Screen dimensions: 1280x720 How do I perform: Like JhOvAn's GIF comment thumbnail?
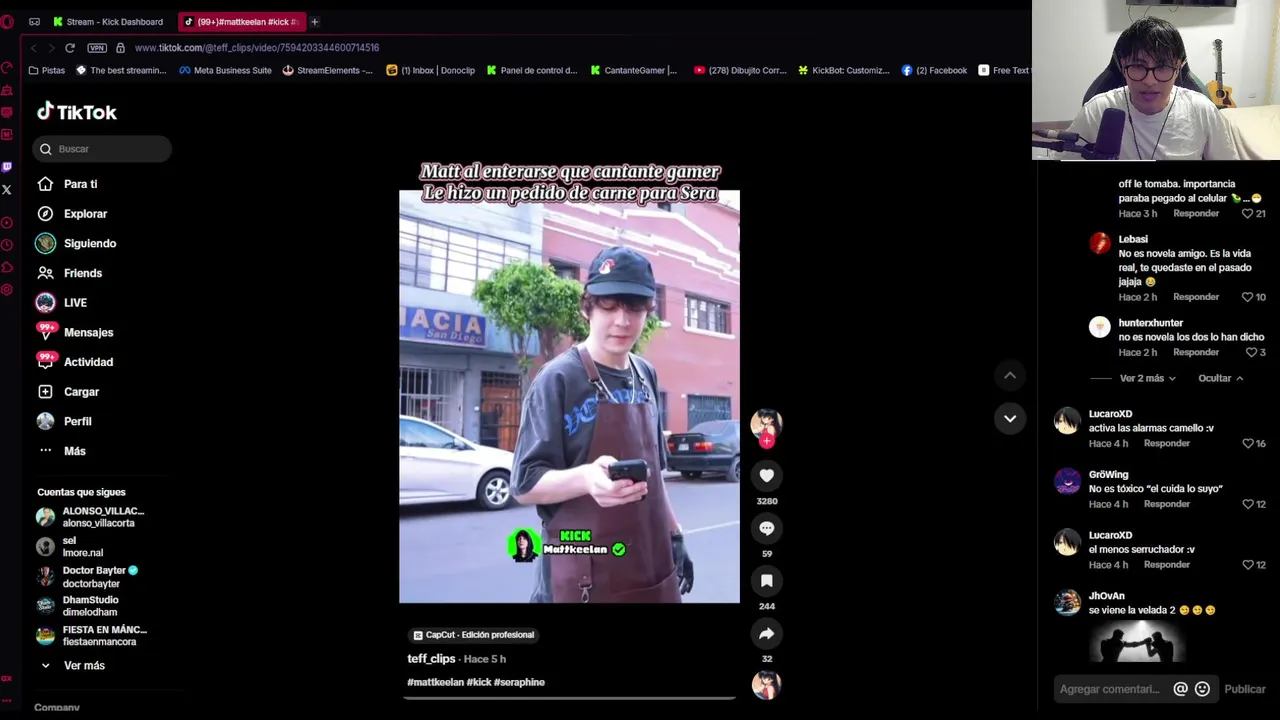coord(1137,641)
